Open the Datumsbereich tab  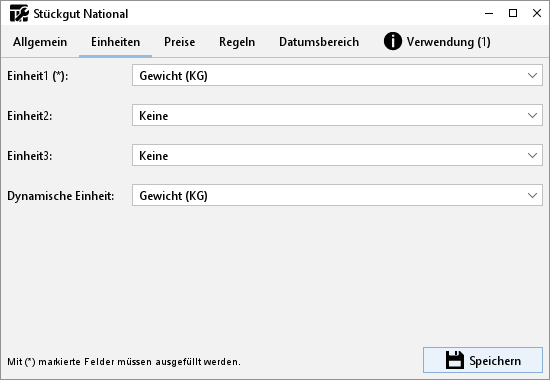tap(319, 42)
